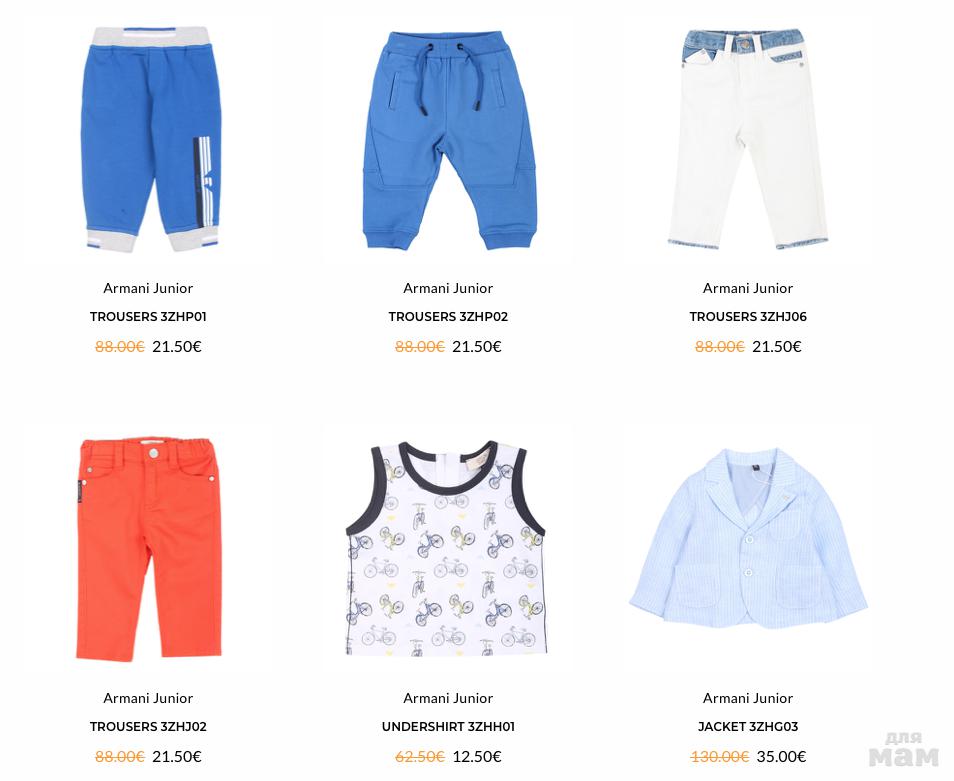Click the 35.00€ jacket sale price

(x=781, y=757)
